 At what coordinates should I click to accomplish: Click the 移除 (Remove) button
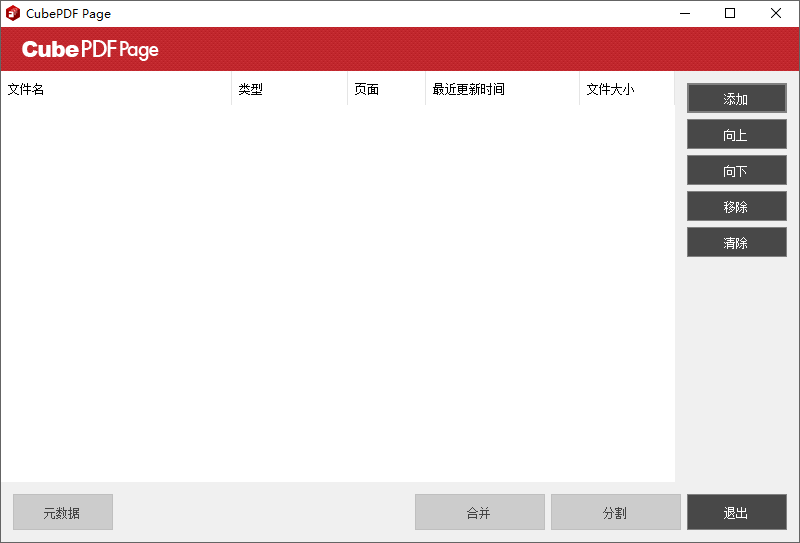point(736,206)
